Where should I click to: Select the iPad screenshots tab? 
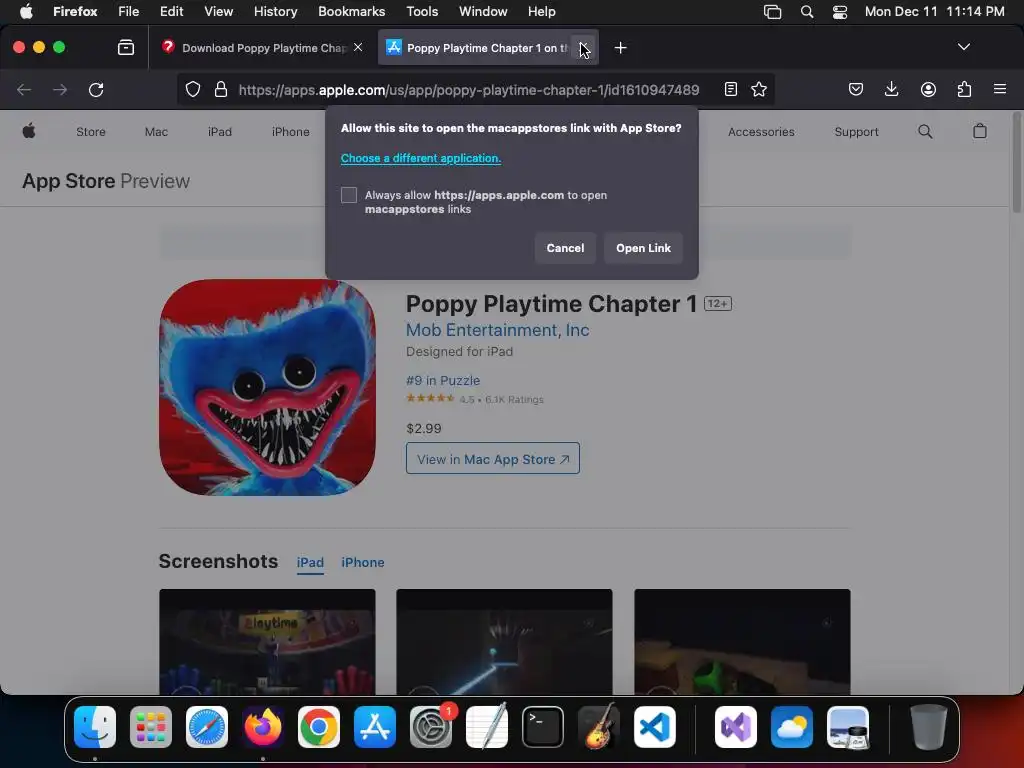(310, 562)
